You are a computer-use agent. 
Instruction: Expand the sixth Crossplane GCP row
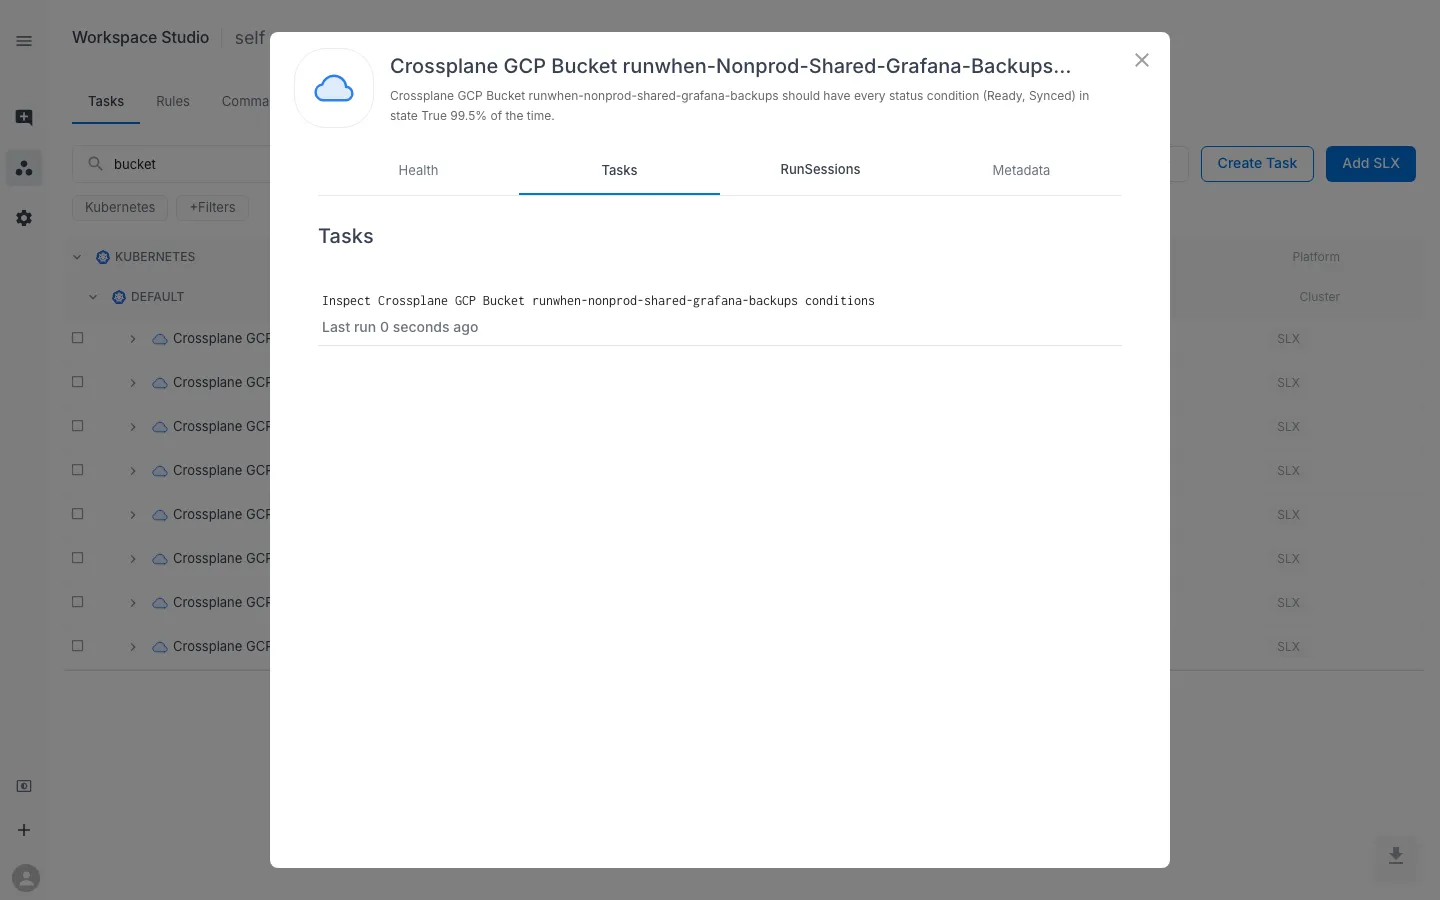click(x=133, y=559)
